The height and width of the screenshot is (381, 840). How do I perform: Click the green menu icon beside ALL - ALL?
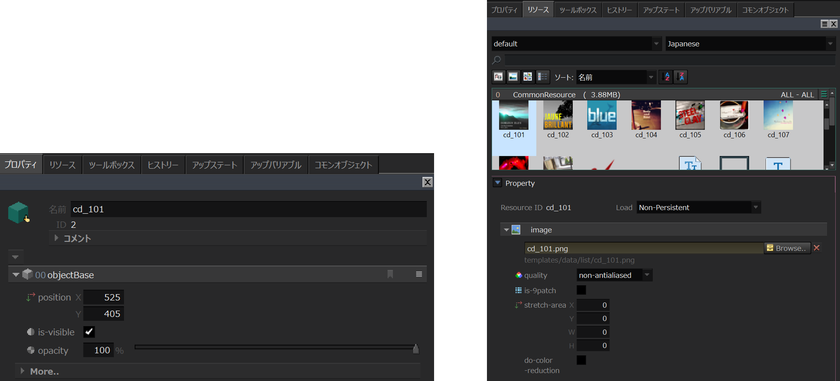click(x=824, y=94)
